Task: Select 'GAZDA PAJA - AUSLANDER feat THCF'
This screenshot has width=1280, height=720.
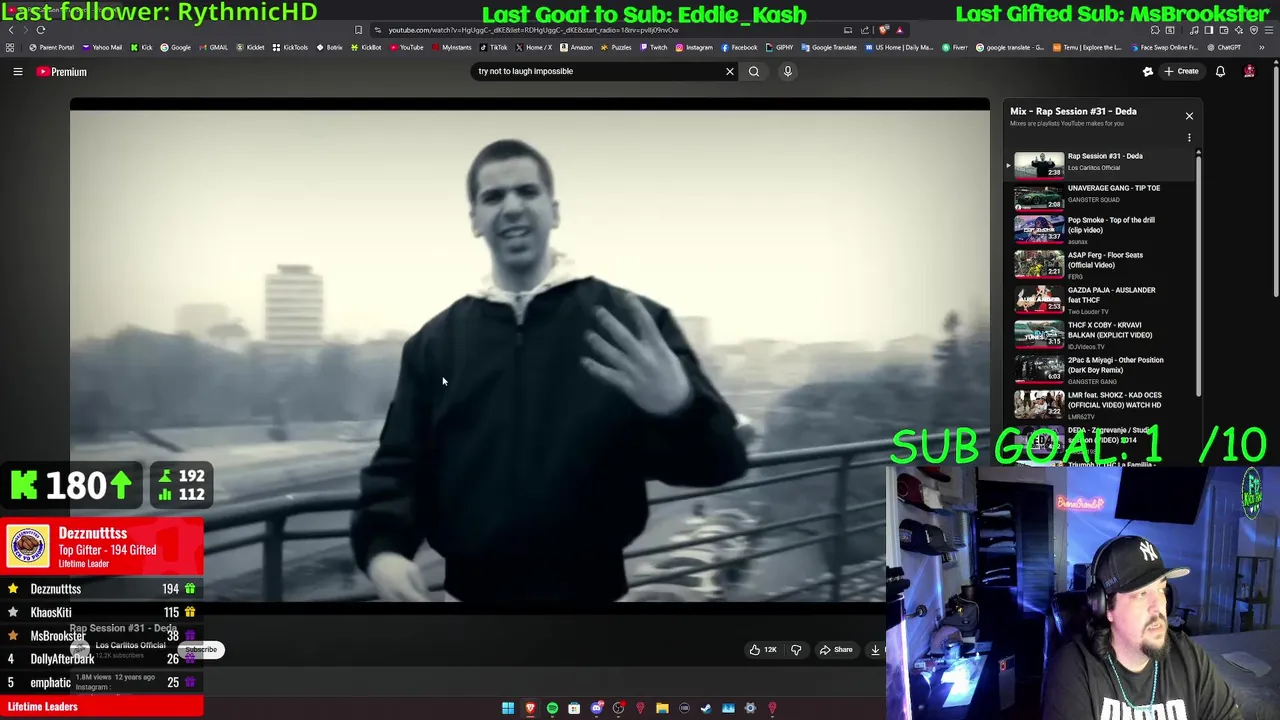Action: [1102, 299]
